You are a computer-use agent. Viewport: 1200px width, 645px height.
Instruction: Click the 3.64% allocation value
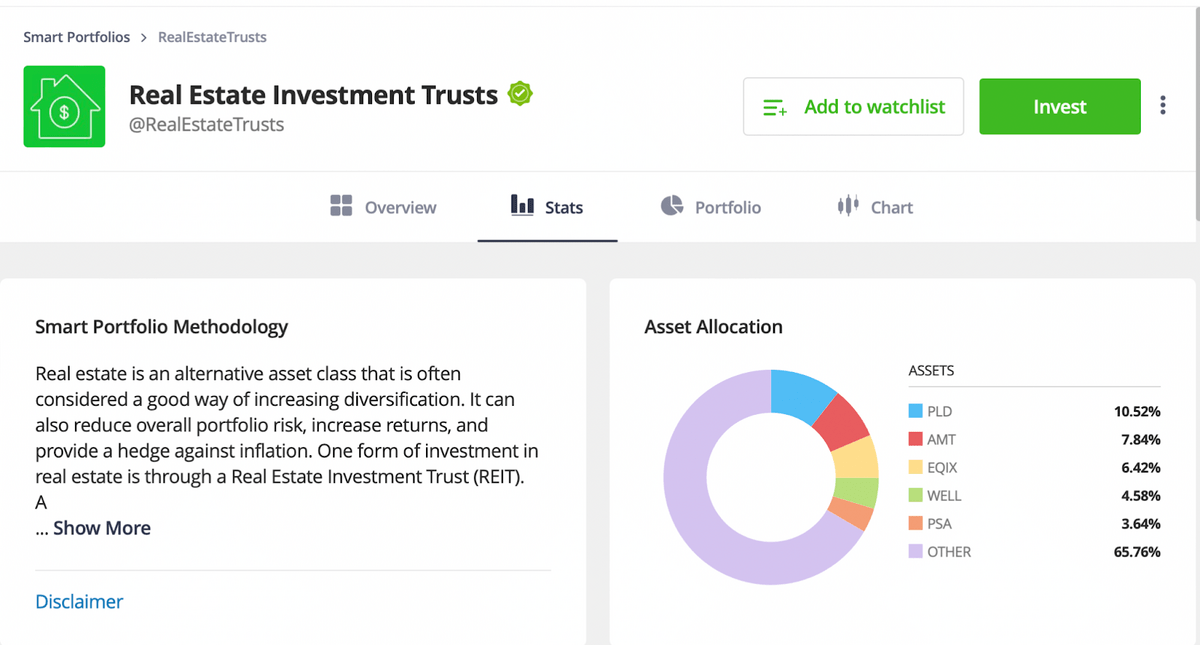point(1141,523)
